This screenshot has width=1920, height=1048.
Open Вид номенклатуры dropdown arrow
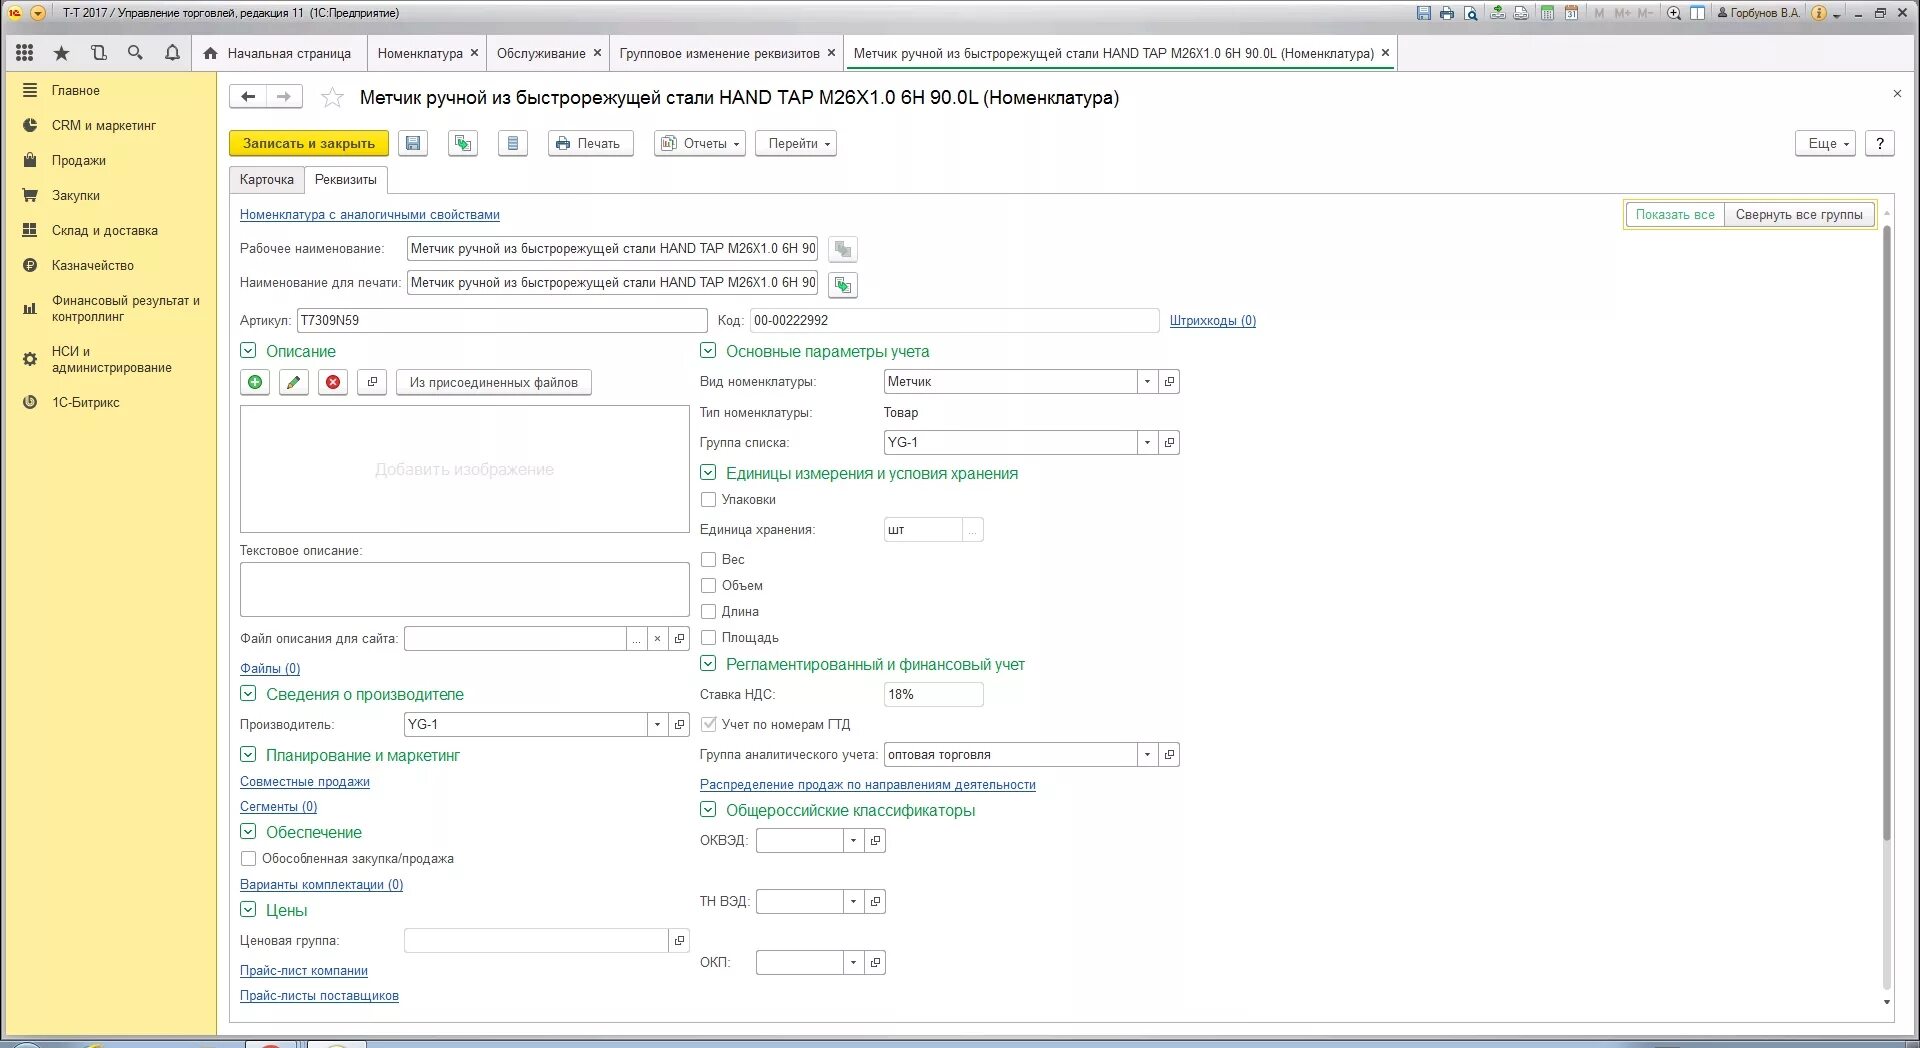point(1147,382)
